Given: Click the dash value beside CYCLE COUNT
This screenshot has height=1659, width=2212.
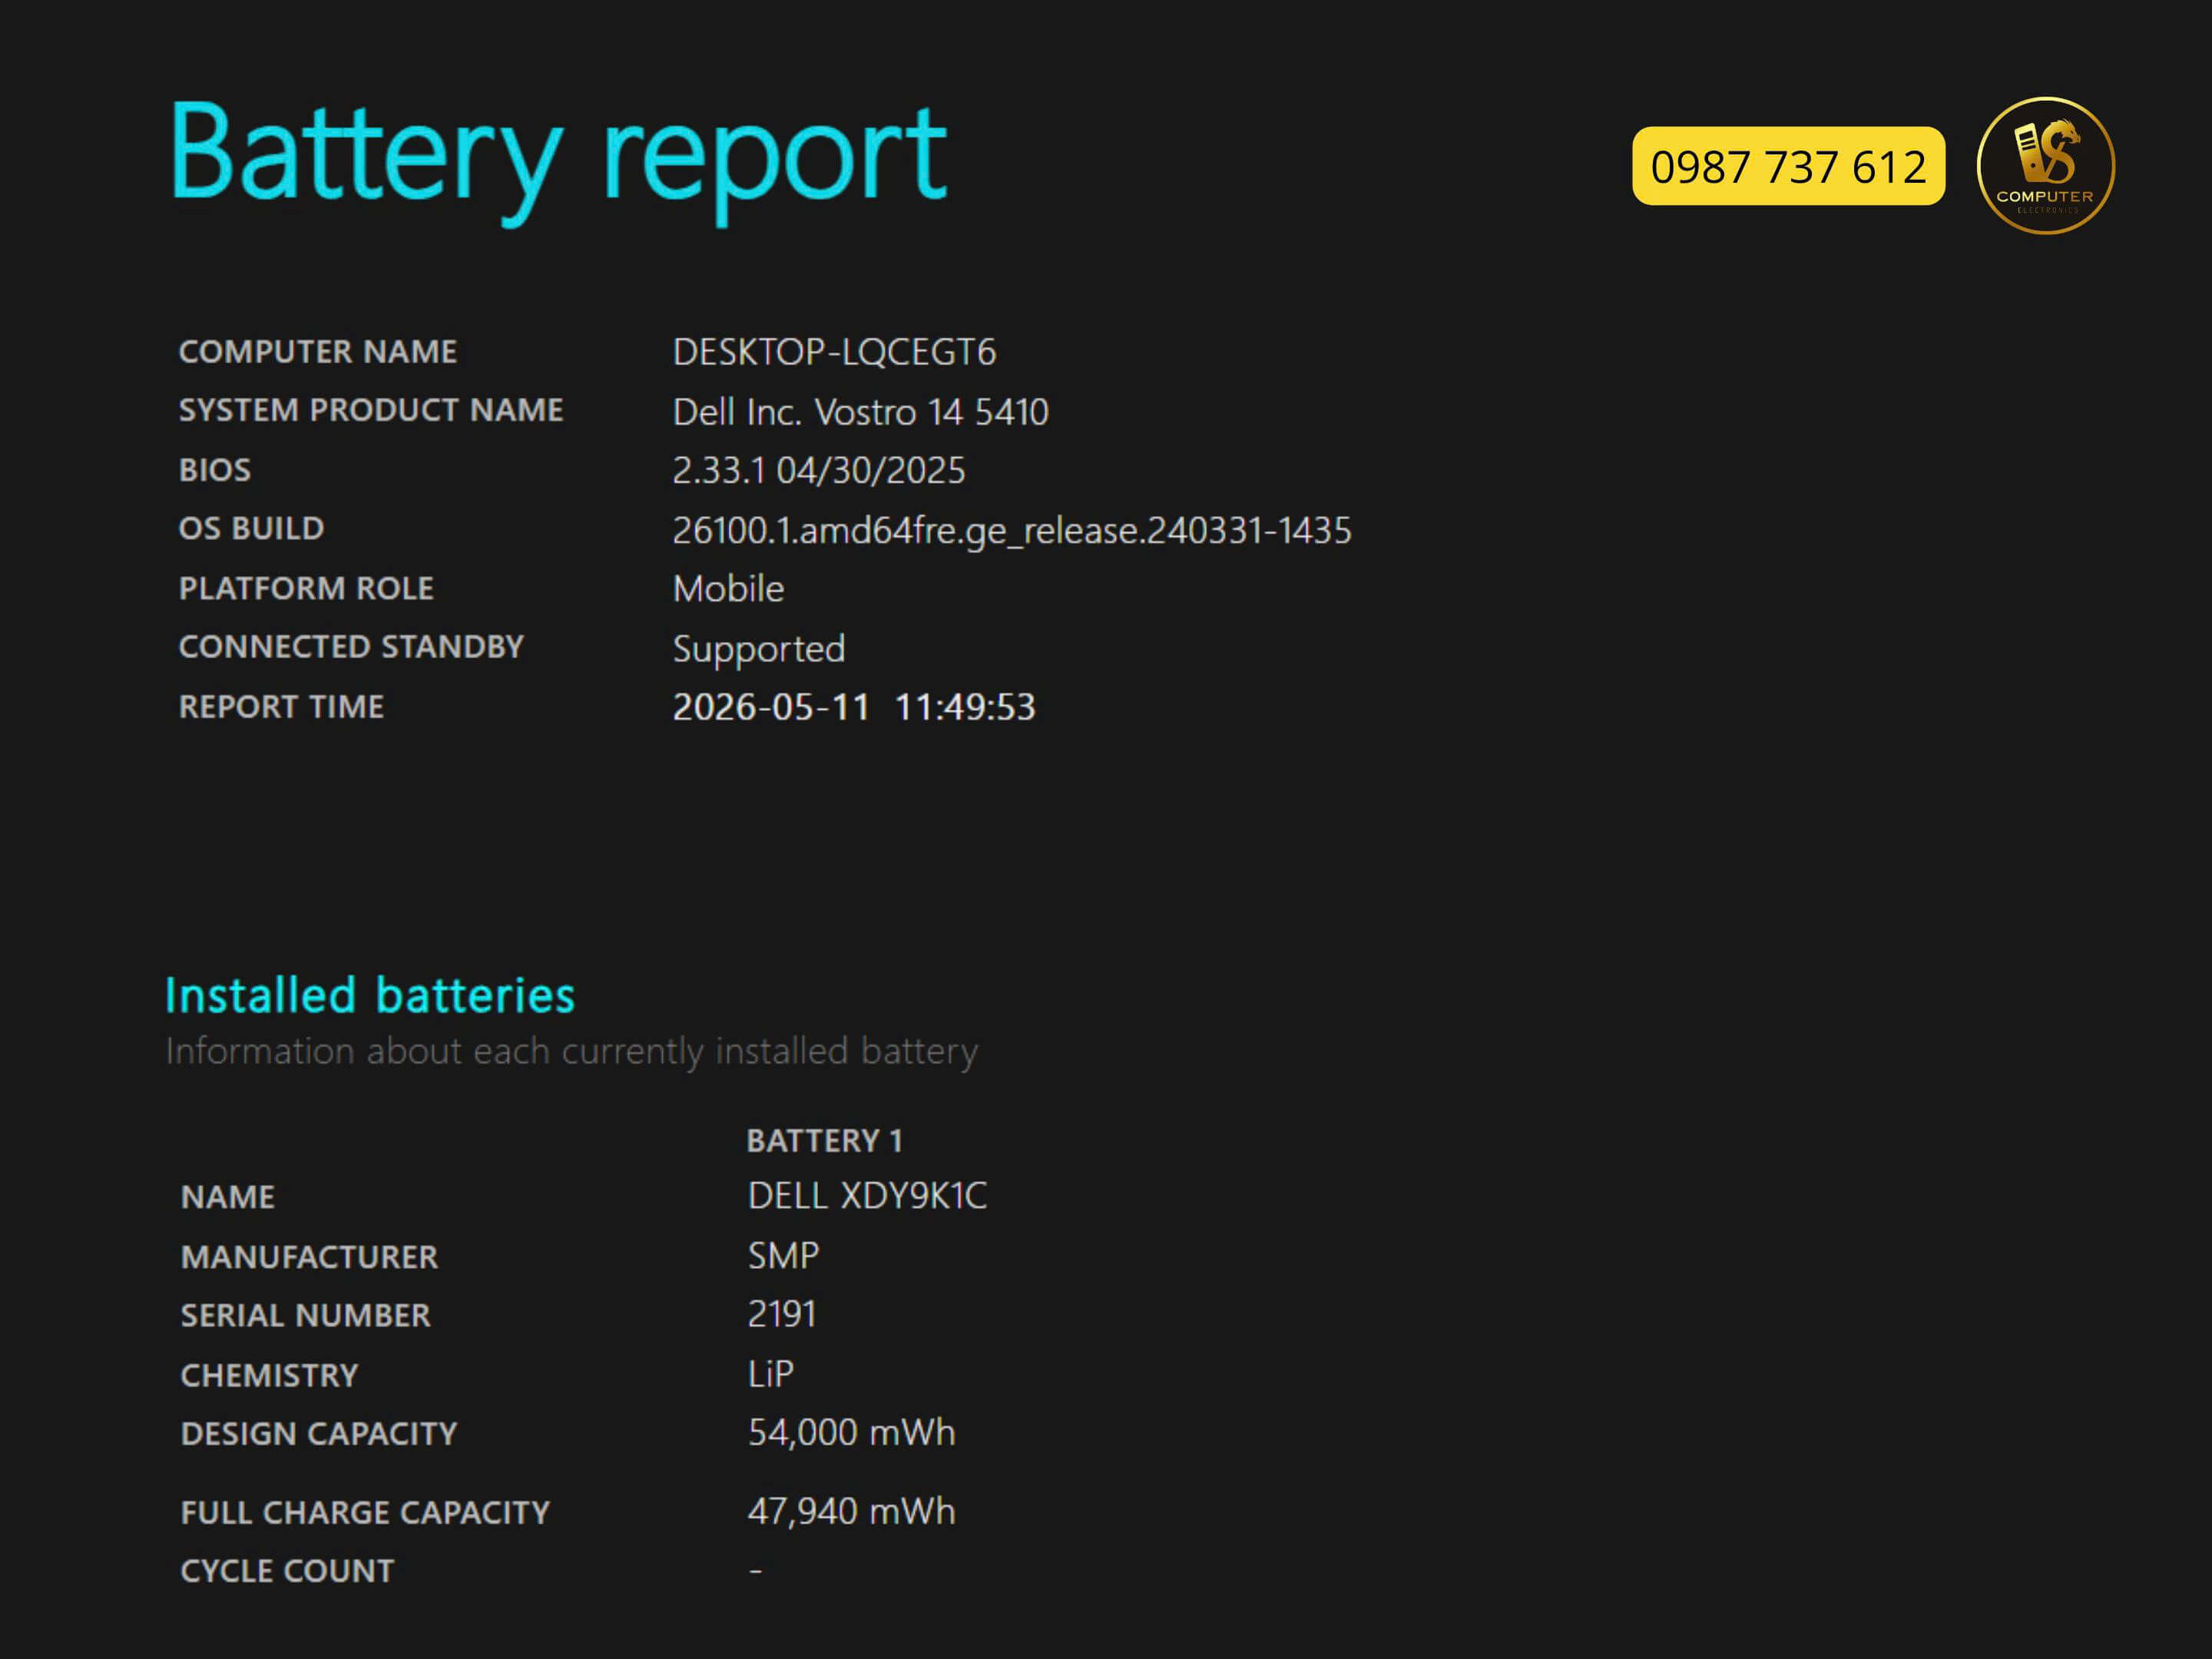Looking at the screenshot, I should click(x=756, y=1571).
